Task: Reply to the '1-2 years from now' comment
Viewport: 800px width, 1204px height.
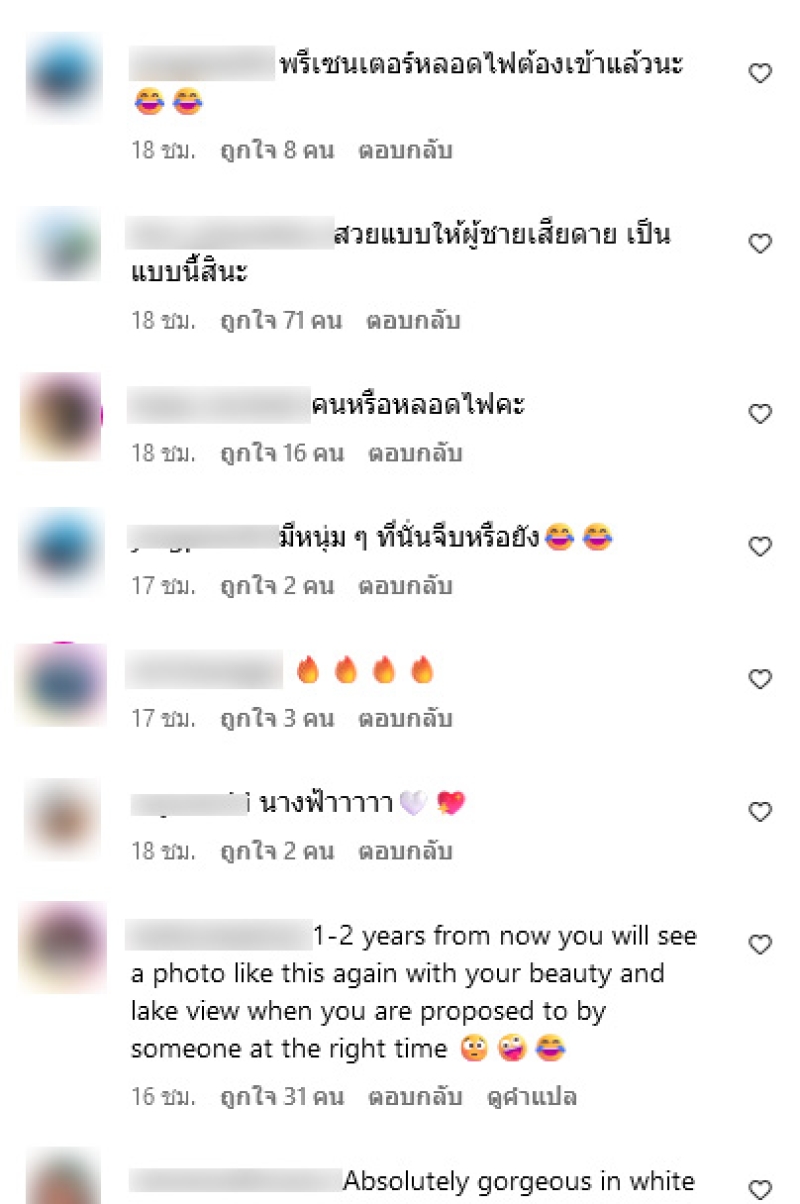Action: (415, 1097)
